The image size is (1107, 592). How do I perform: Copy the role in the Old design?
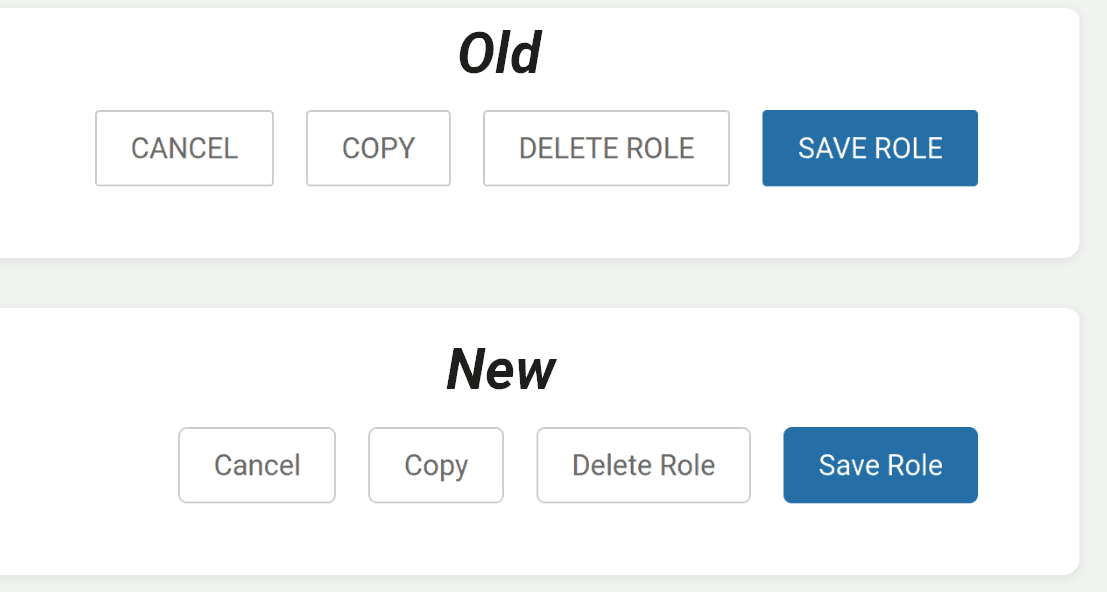tap(378, 148)
